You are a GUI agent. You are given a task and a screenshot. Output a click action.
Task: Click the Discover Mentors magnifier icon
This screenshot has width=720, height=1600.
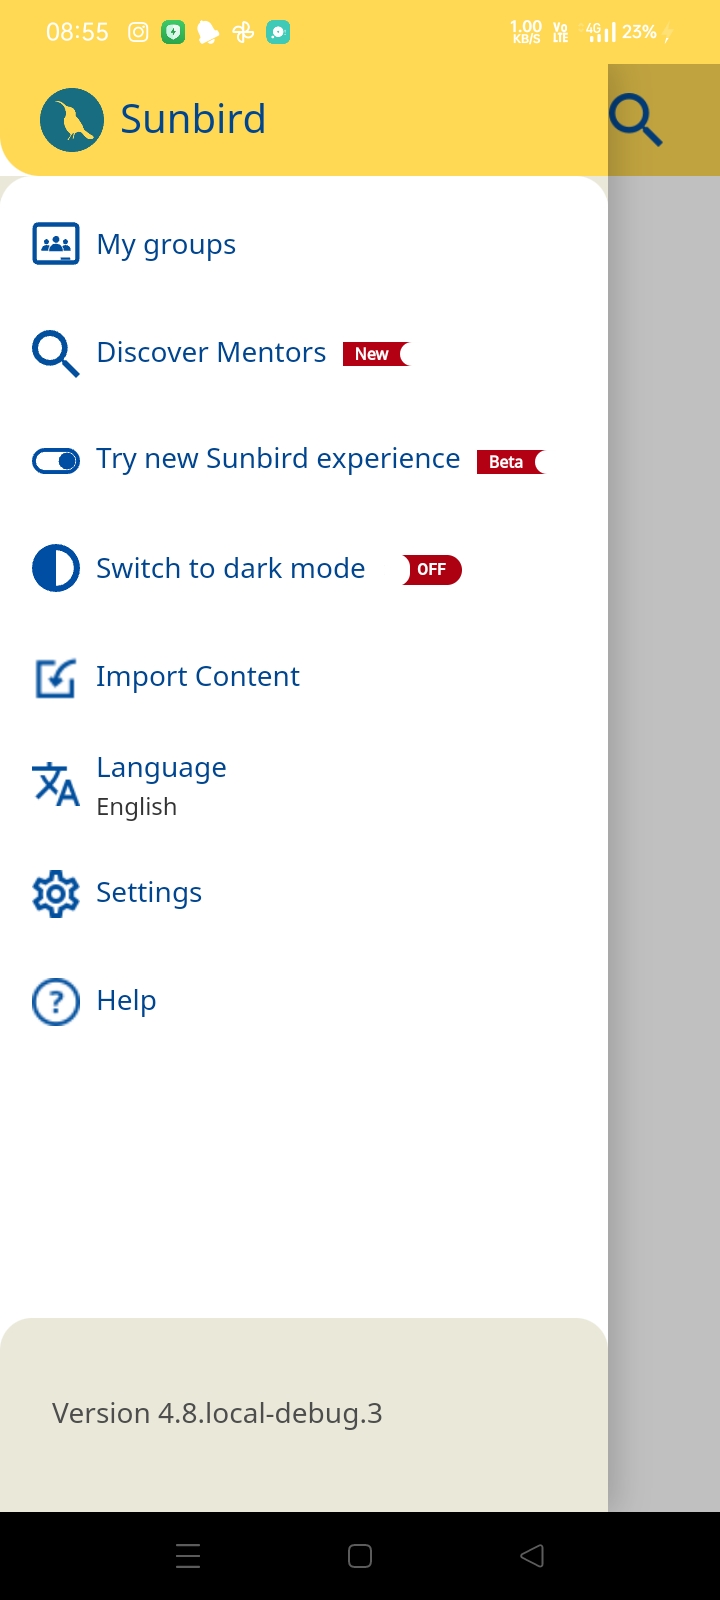pos(56,354)
